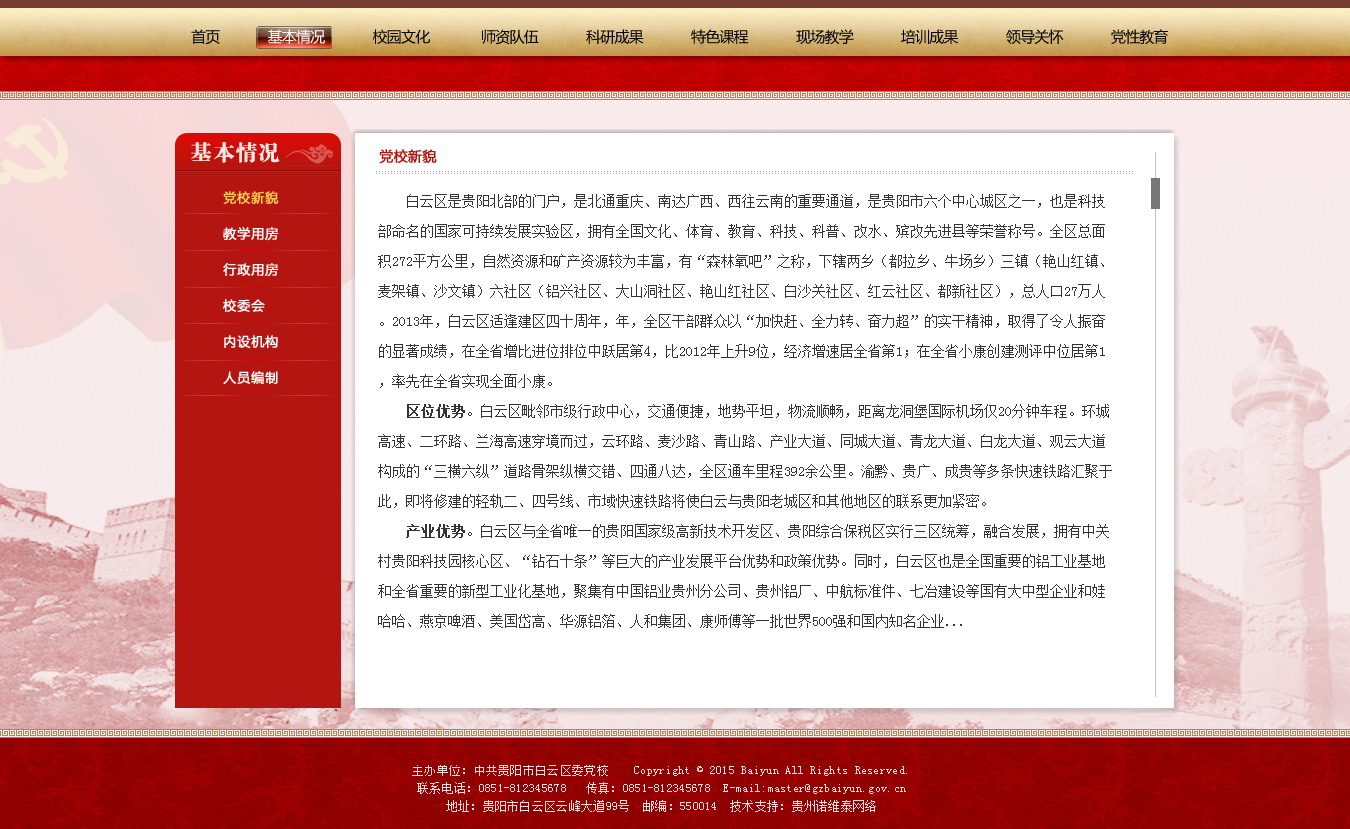The image size is (1350, 829).
Task: Open 教学用房 sidebar link
Action: coord(251,234)
